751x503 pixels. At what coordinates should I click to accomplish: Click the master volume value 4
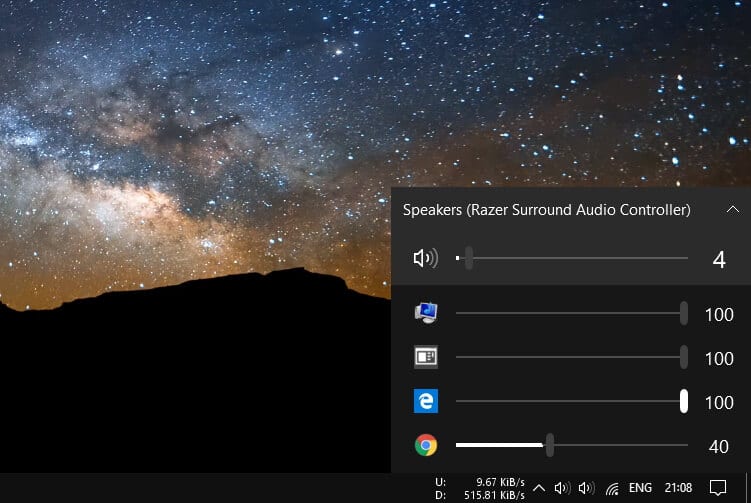click(x=719, y=260)
